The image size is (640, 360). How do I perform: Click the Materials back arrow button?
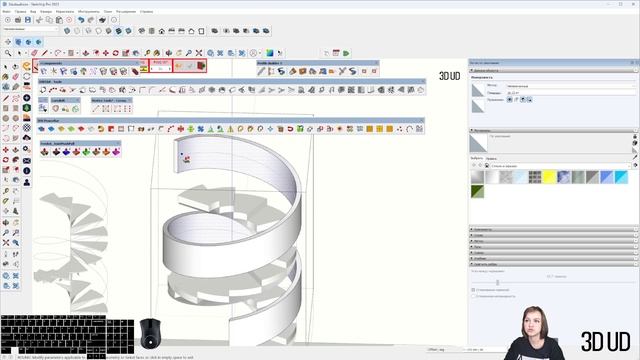click(x=474, y=166)
